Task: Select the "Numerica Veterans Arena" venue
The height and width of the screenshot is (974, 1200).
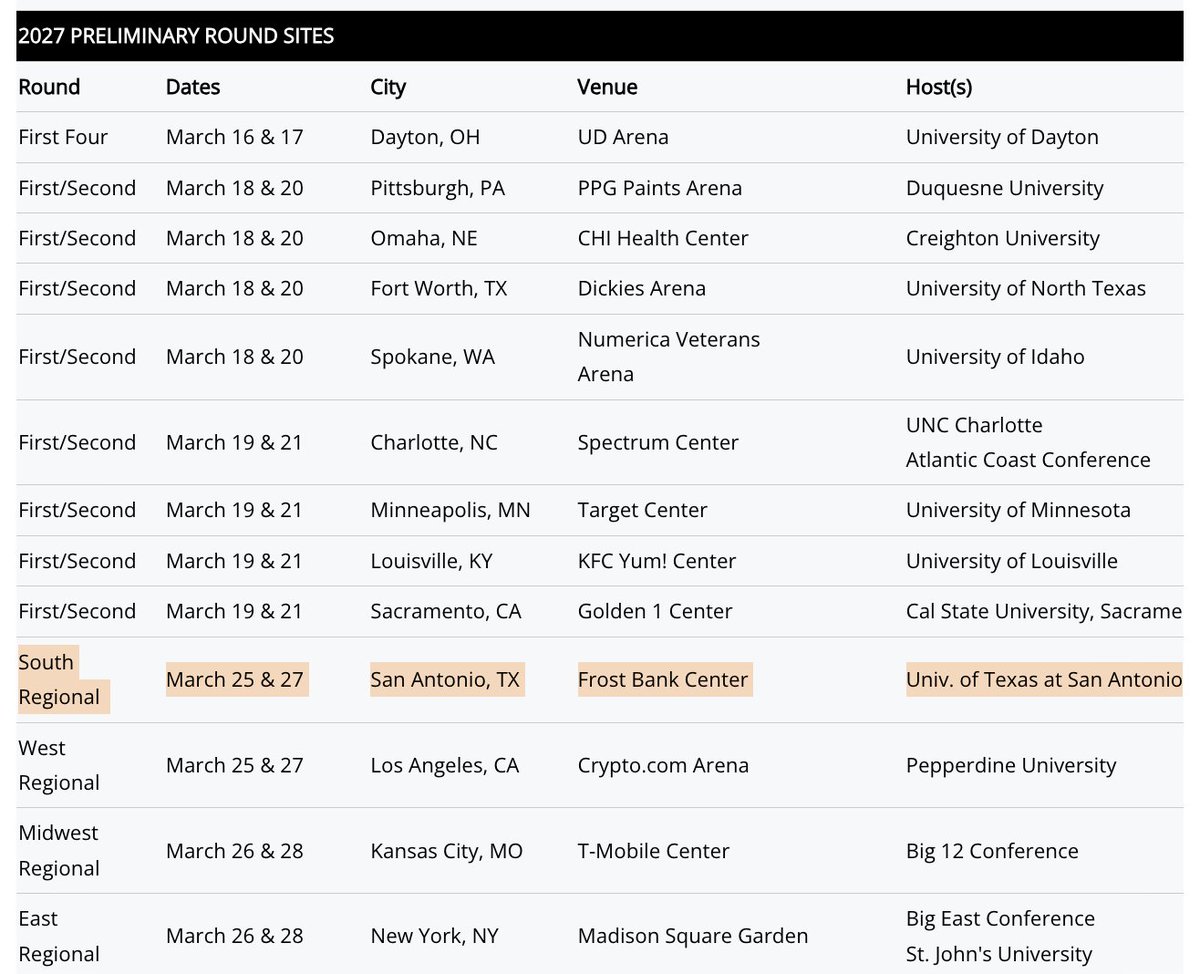Action: [x=668, y=357]
